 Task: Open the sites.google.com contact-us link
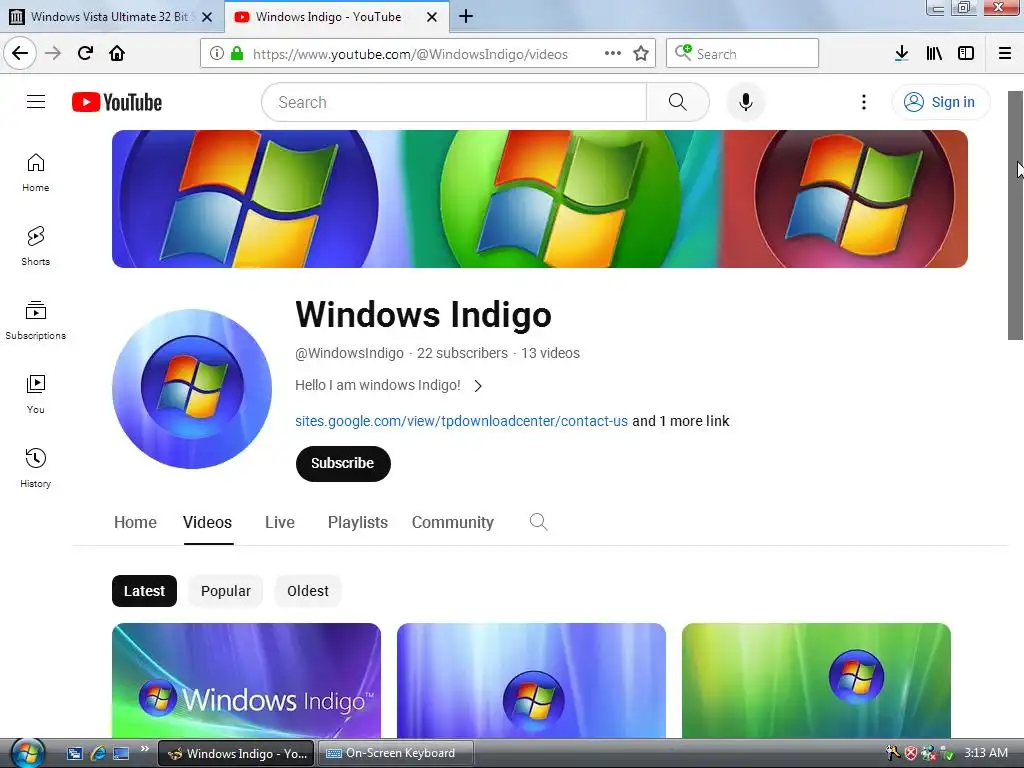(461, 421)
